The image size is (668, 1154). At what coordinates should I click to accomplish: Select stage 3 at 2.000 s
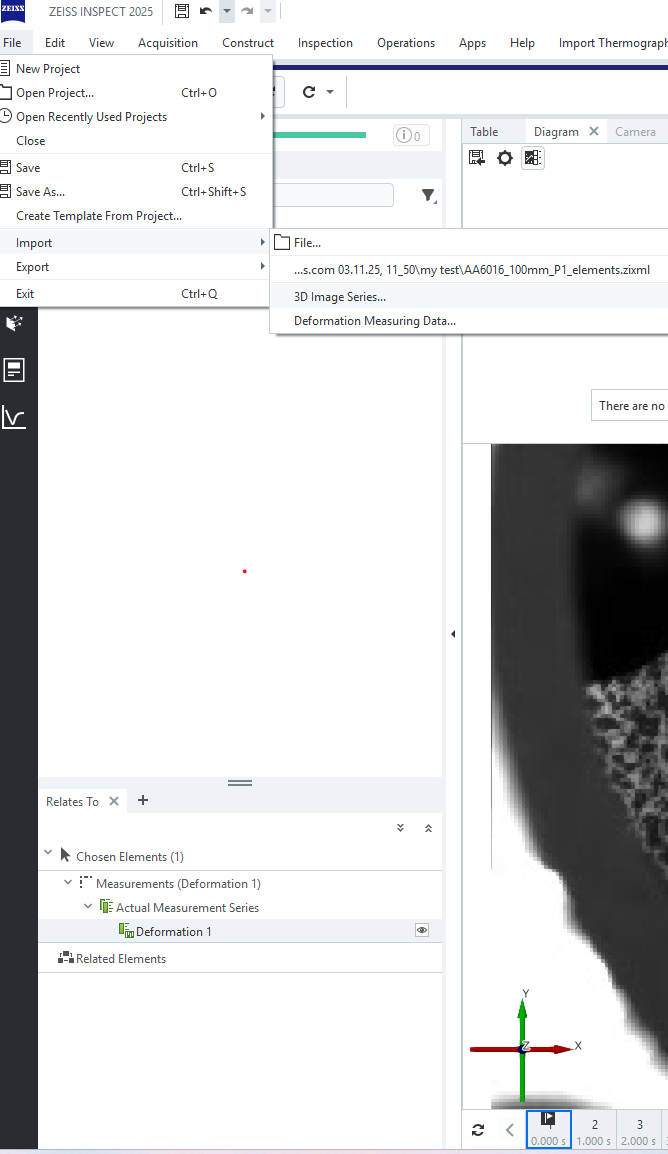click(x=639, y=1130)
